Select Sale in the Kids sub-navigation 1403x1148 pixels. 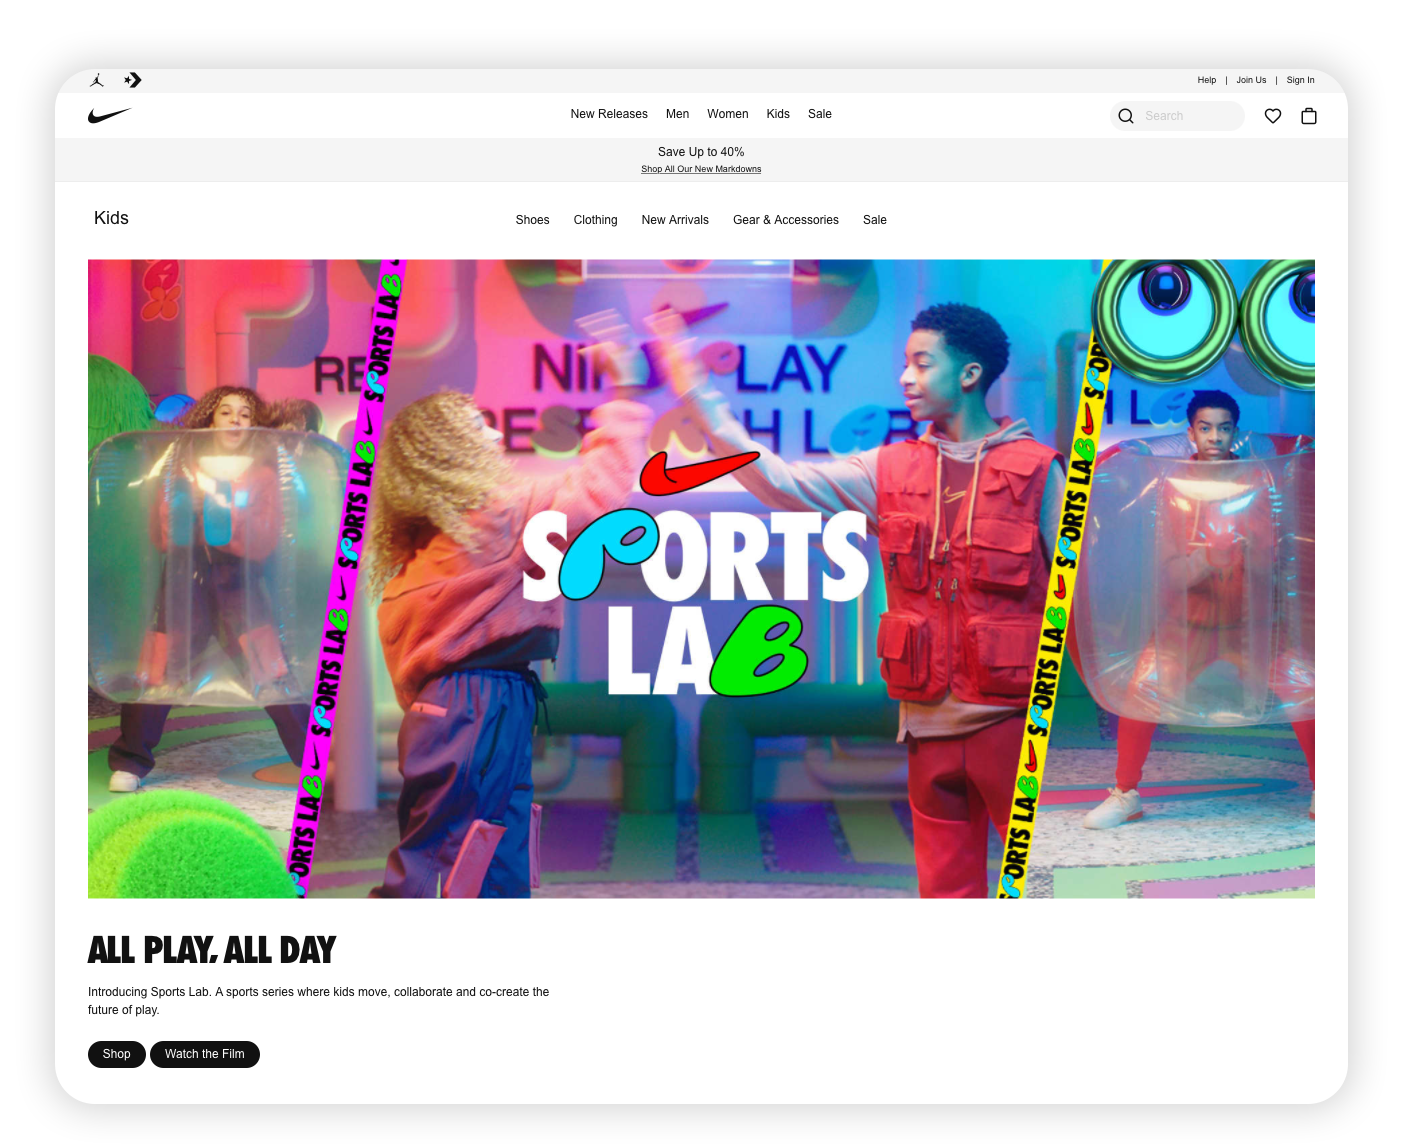click(875, 220)
